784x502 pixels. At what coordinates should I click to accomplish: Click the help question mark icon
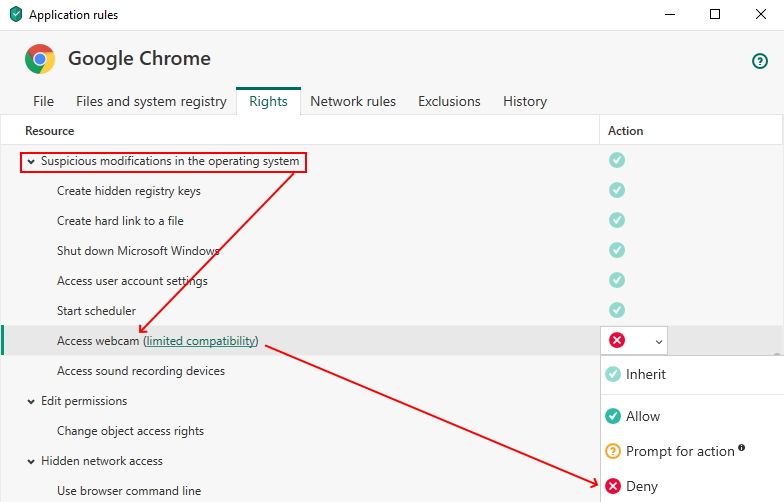[760, 61]
